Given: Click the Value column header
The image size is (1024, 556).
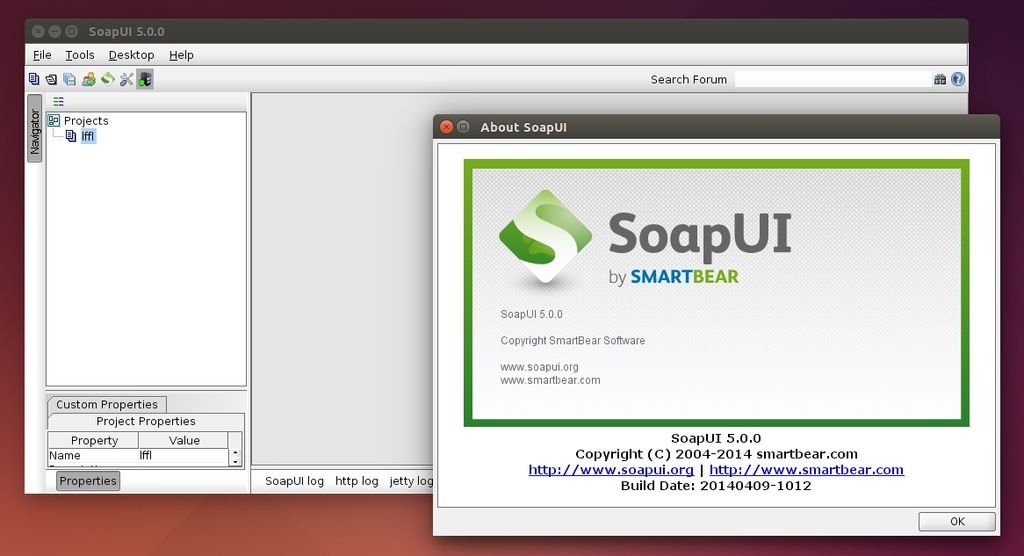Looking at the screenshot, I should click(184, 440).
